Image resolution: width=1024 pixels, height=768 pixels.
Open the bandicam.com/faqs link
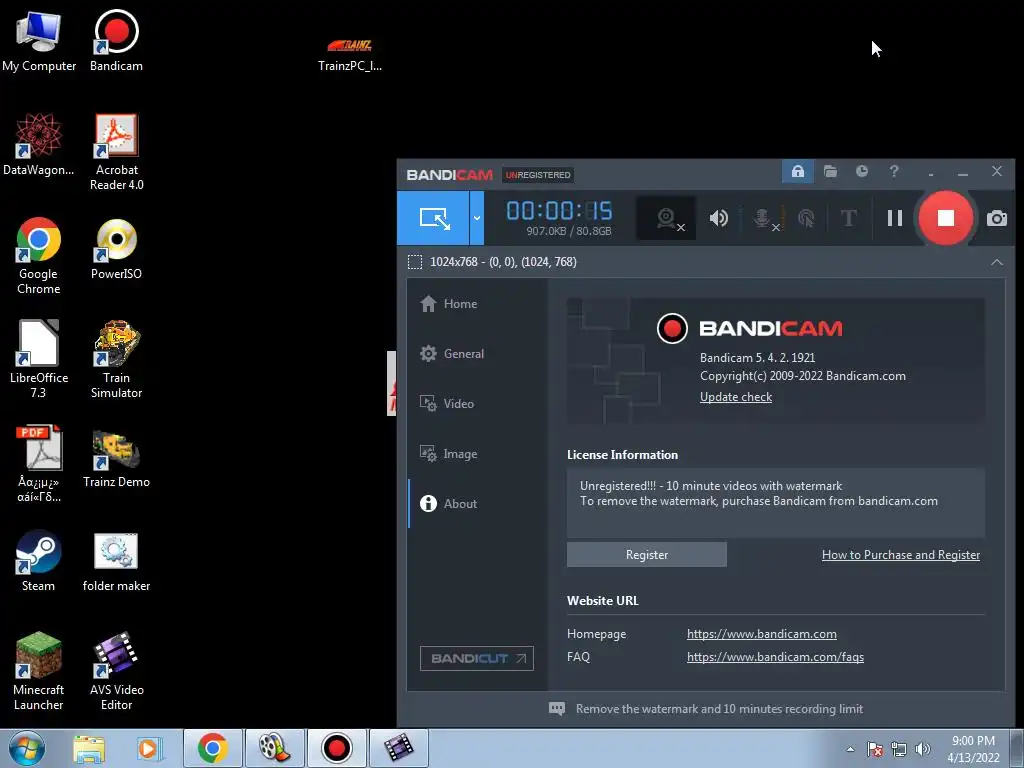coord(775,657)
